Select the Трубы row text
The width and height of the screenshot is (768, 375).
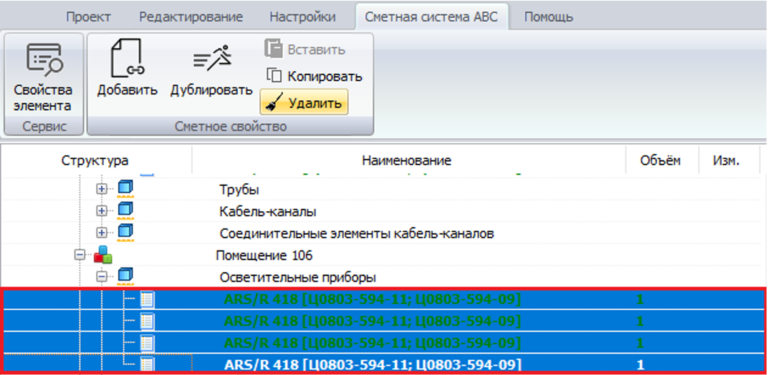coord(239,190)
